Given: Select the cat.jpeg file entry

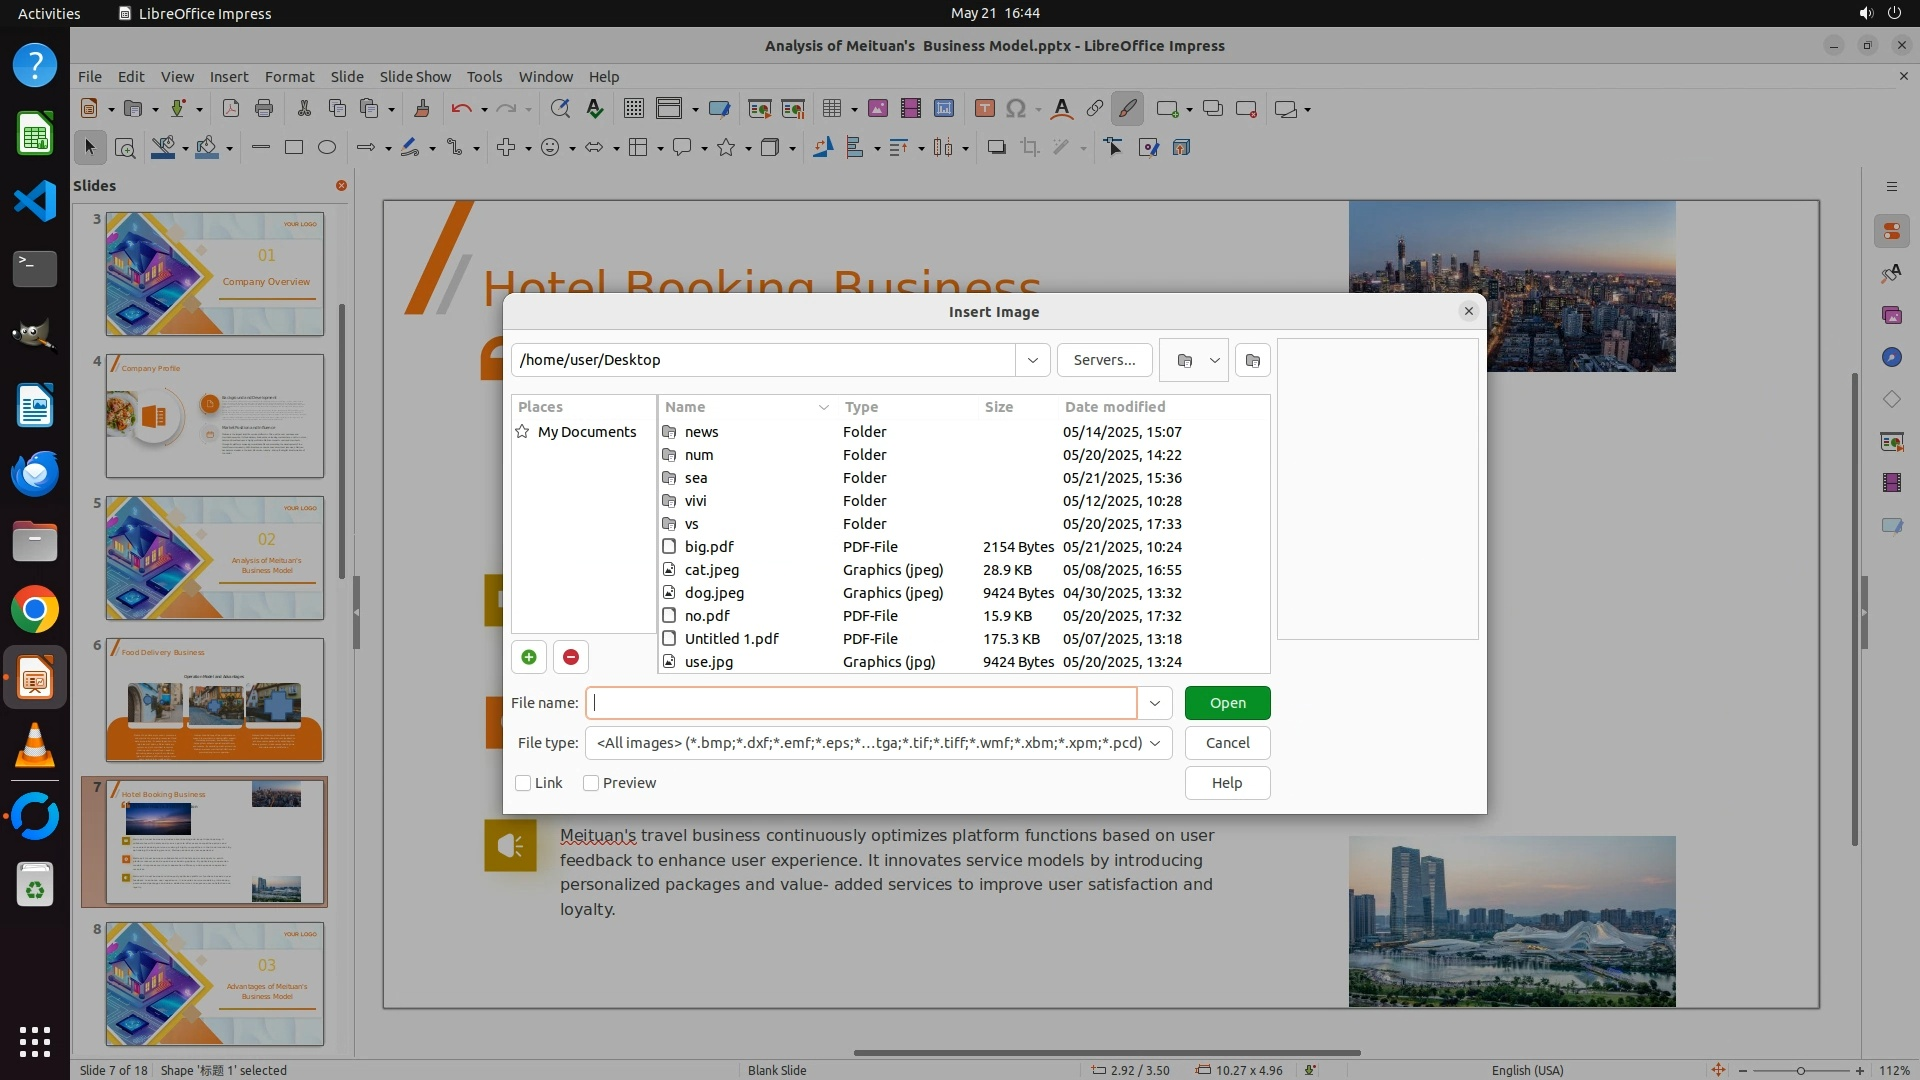Looking at the screenshot, I should [712, 570].
